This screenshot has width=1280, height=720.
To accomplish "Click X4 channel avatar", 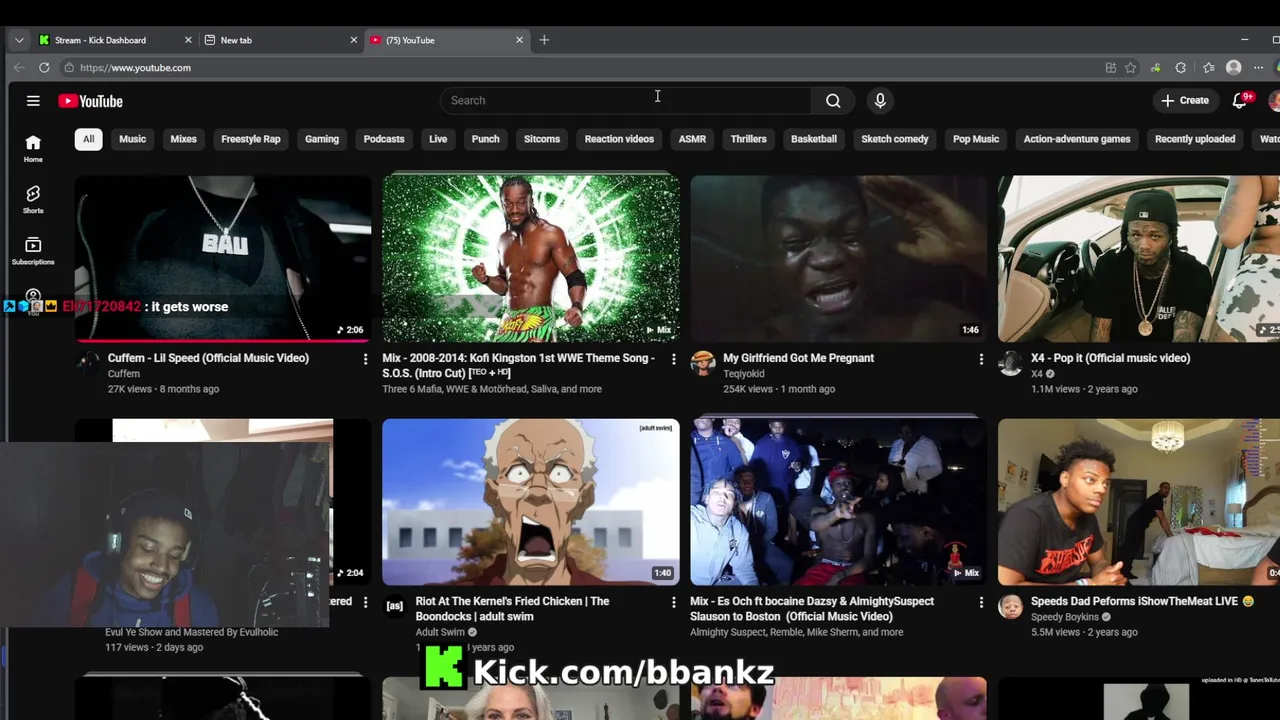I will (x=1011, y=362).
